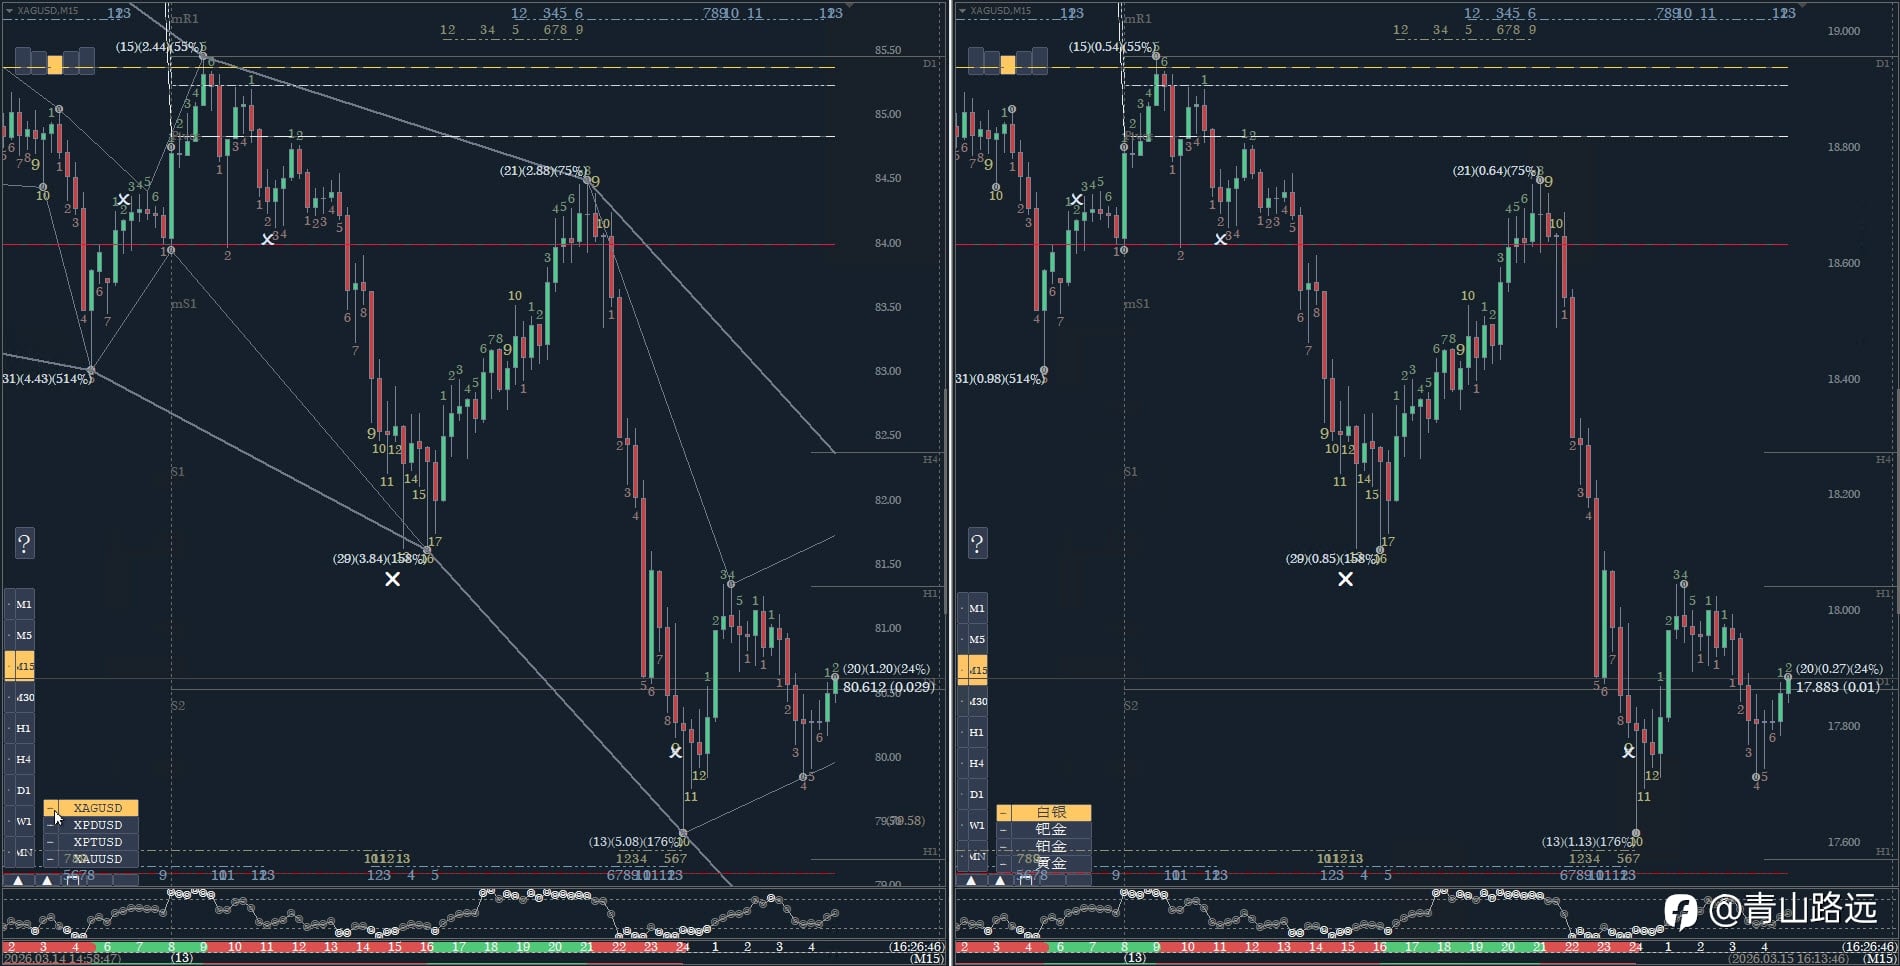Viewport: 1900px width, 966px height.
Task: Click the swing label (29)(3.84)(158%)
Action: pos(380,559)
